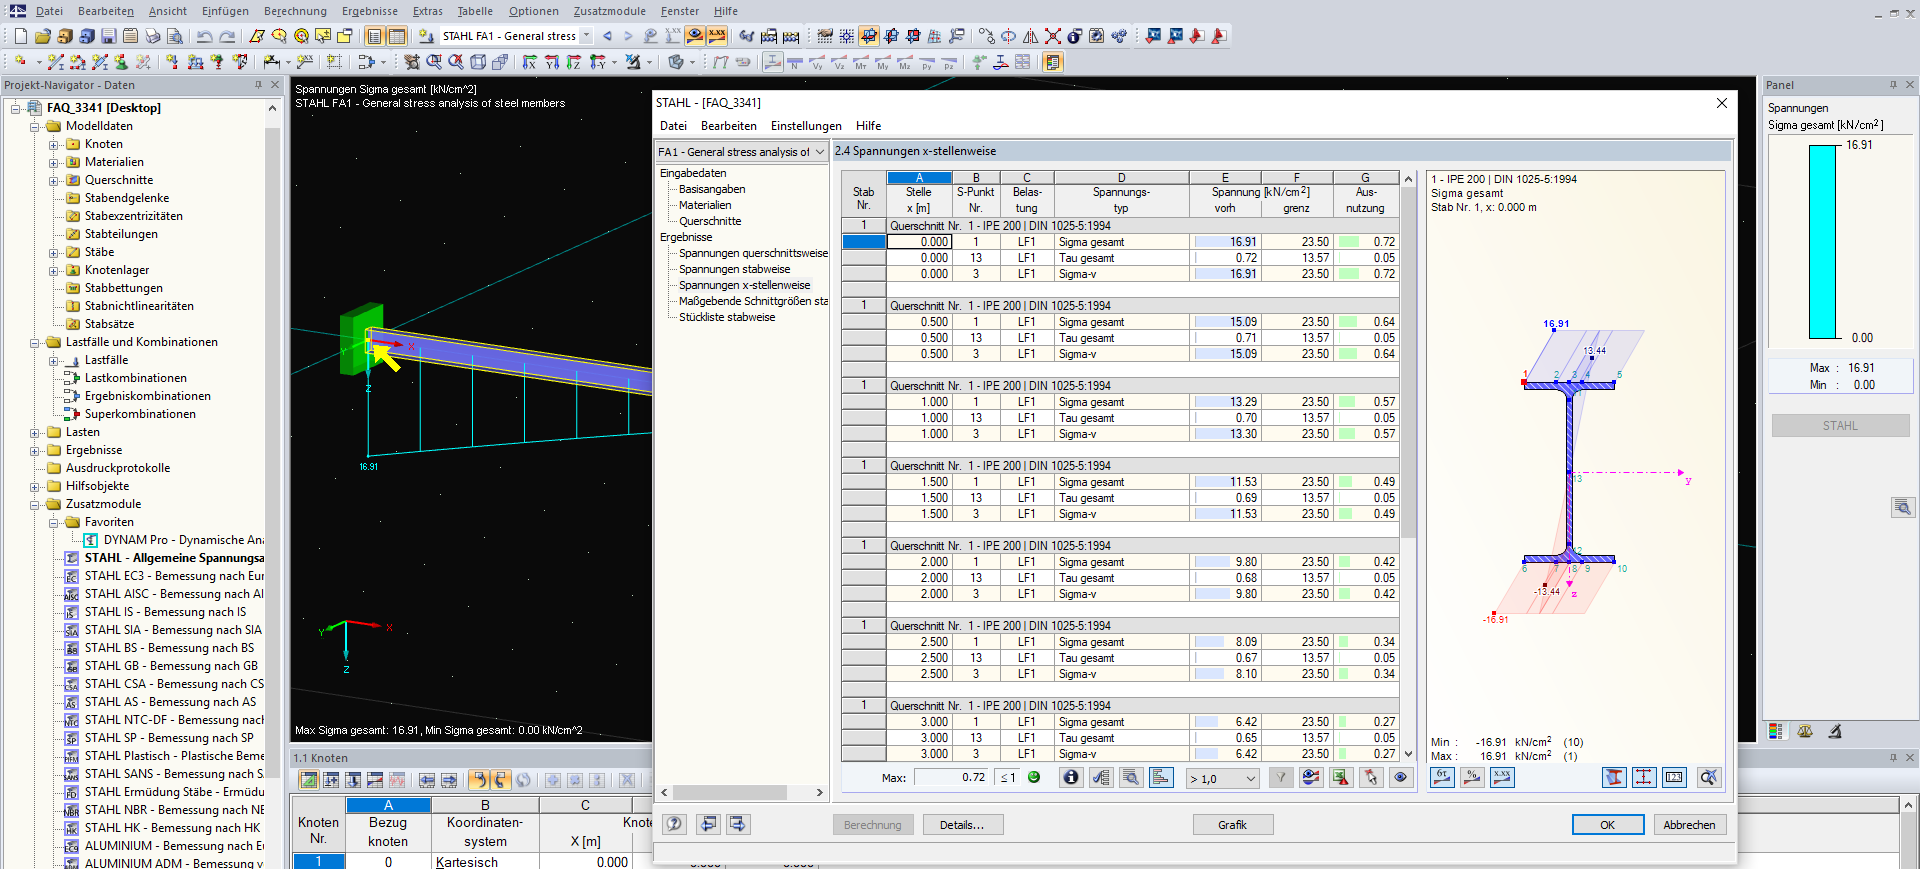Image resolution: width=1920 pixels, height=869 pixels.
Task: Click the eye view-mode icon in dialog
Action: click(x=1400, y=777)
